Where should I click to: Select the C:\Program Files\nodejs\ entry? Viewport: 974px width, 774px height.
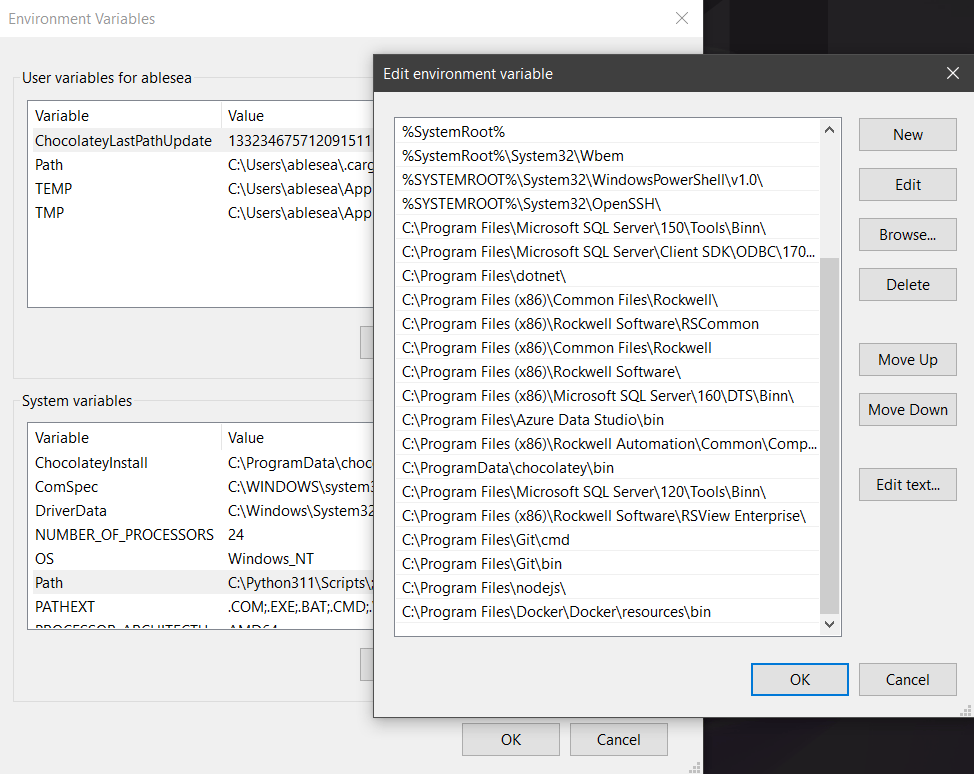[608, 588]
